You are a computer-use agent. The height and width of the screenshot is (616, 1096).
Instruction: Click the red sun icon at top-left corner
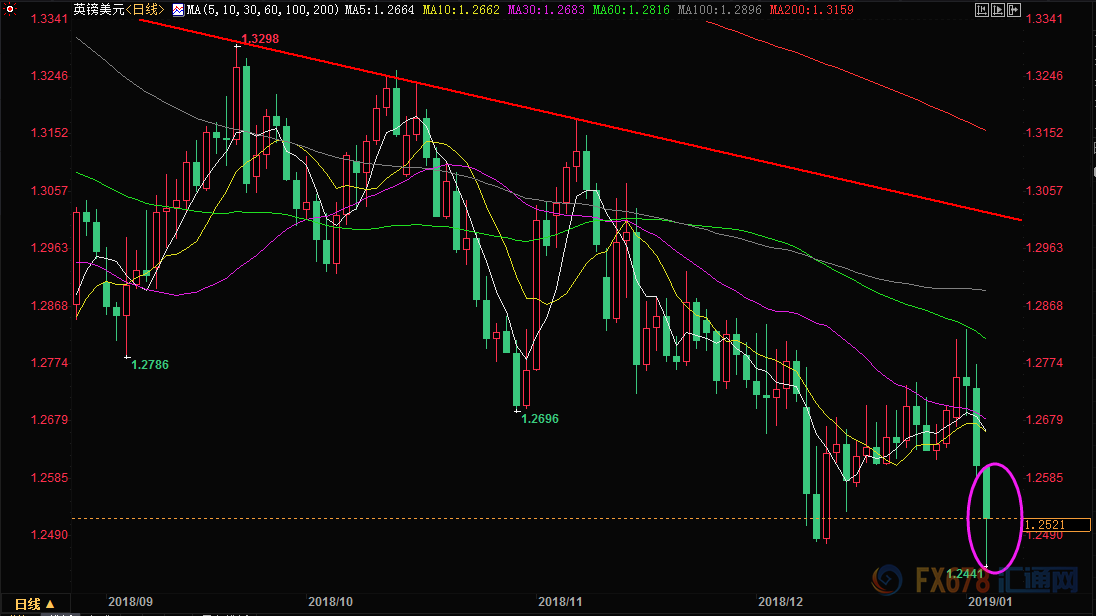[8, 9]
